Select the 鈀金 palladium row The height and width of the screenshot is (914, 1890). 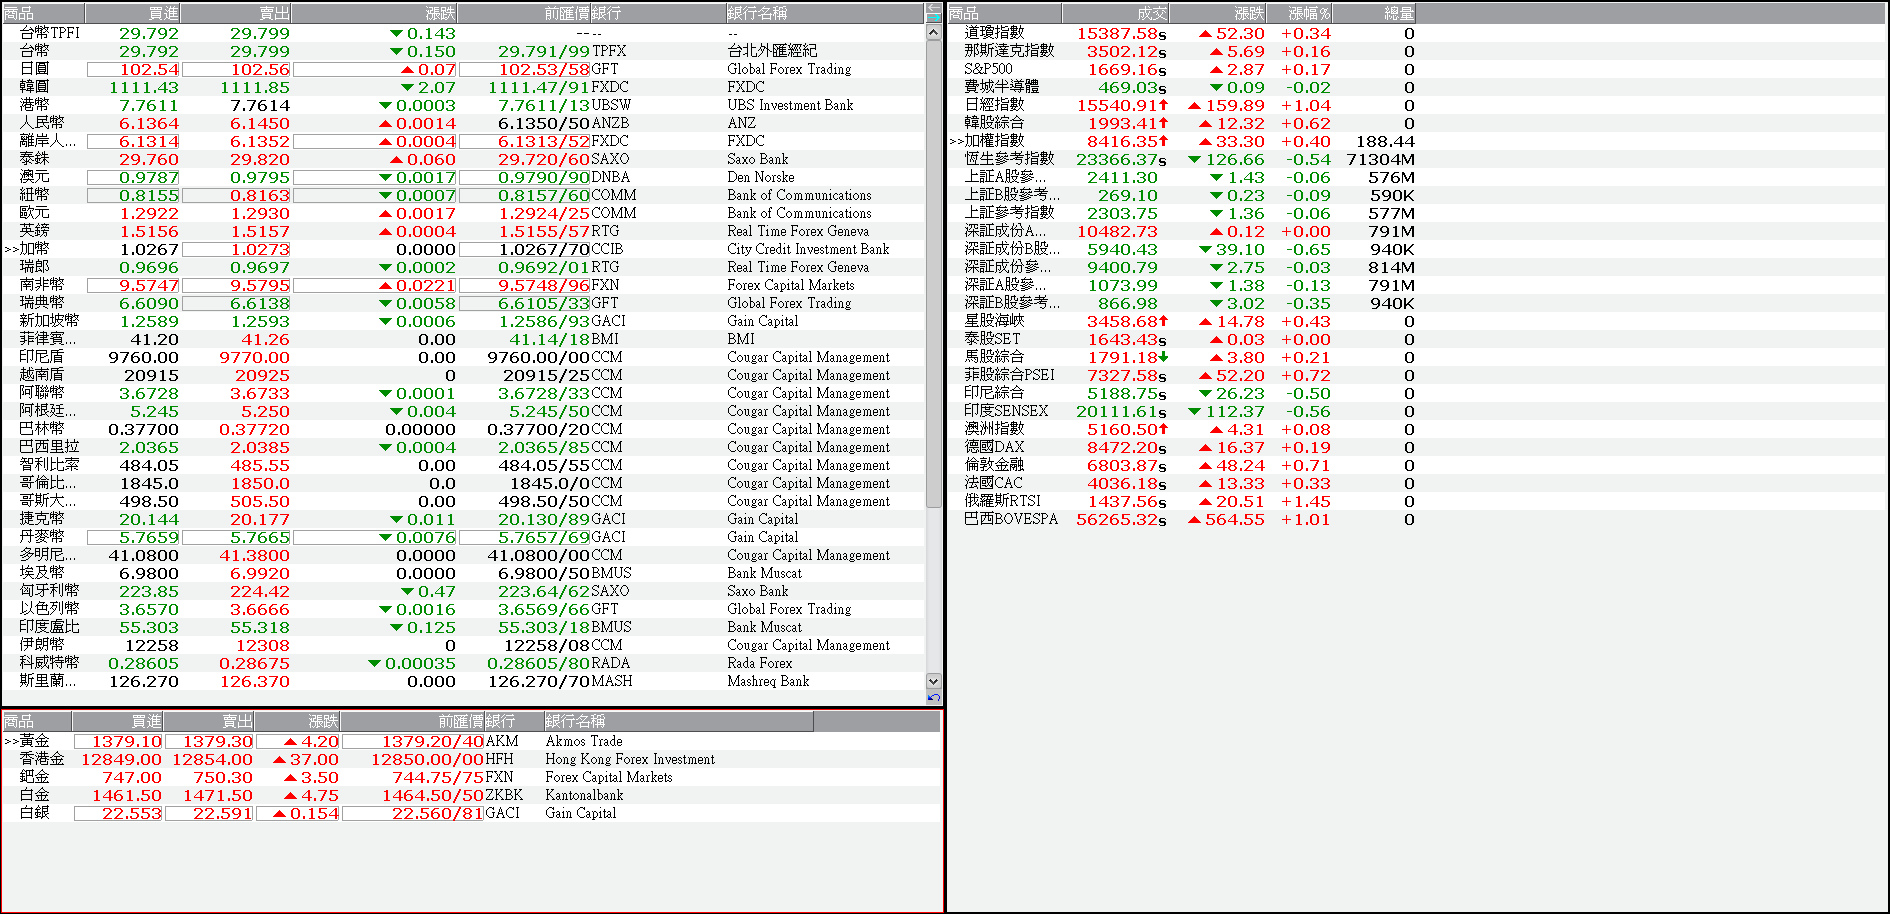click(471, 777)
